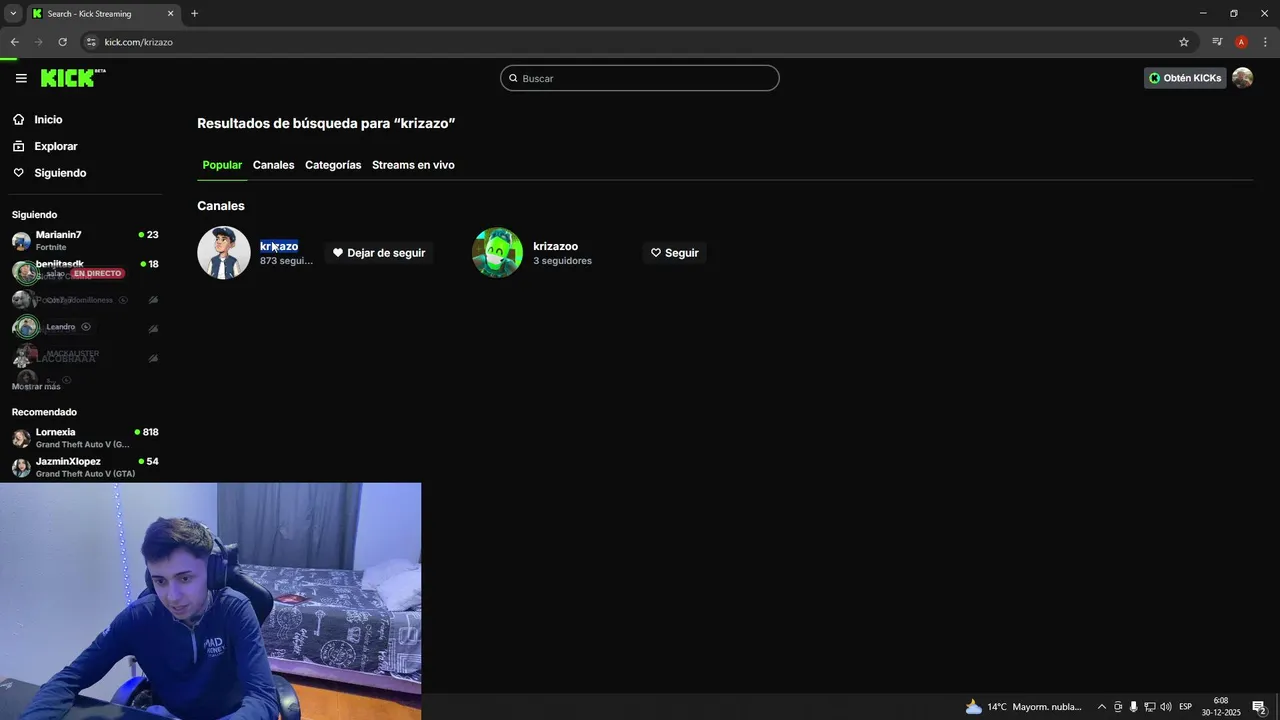Open a new browser tab
The height and width of the screenshot is (720, 1280).
coord(194,14)
